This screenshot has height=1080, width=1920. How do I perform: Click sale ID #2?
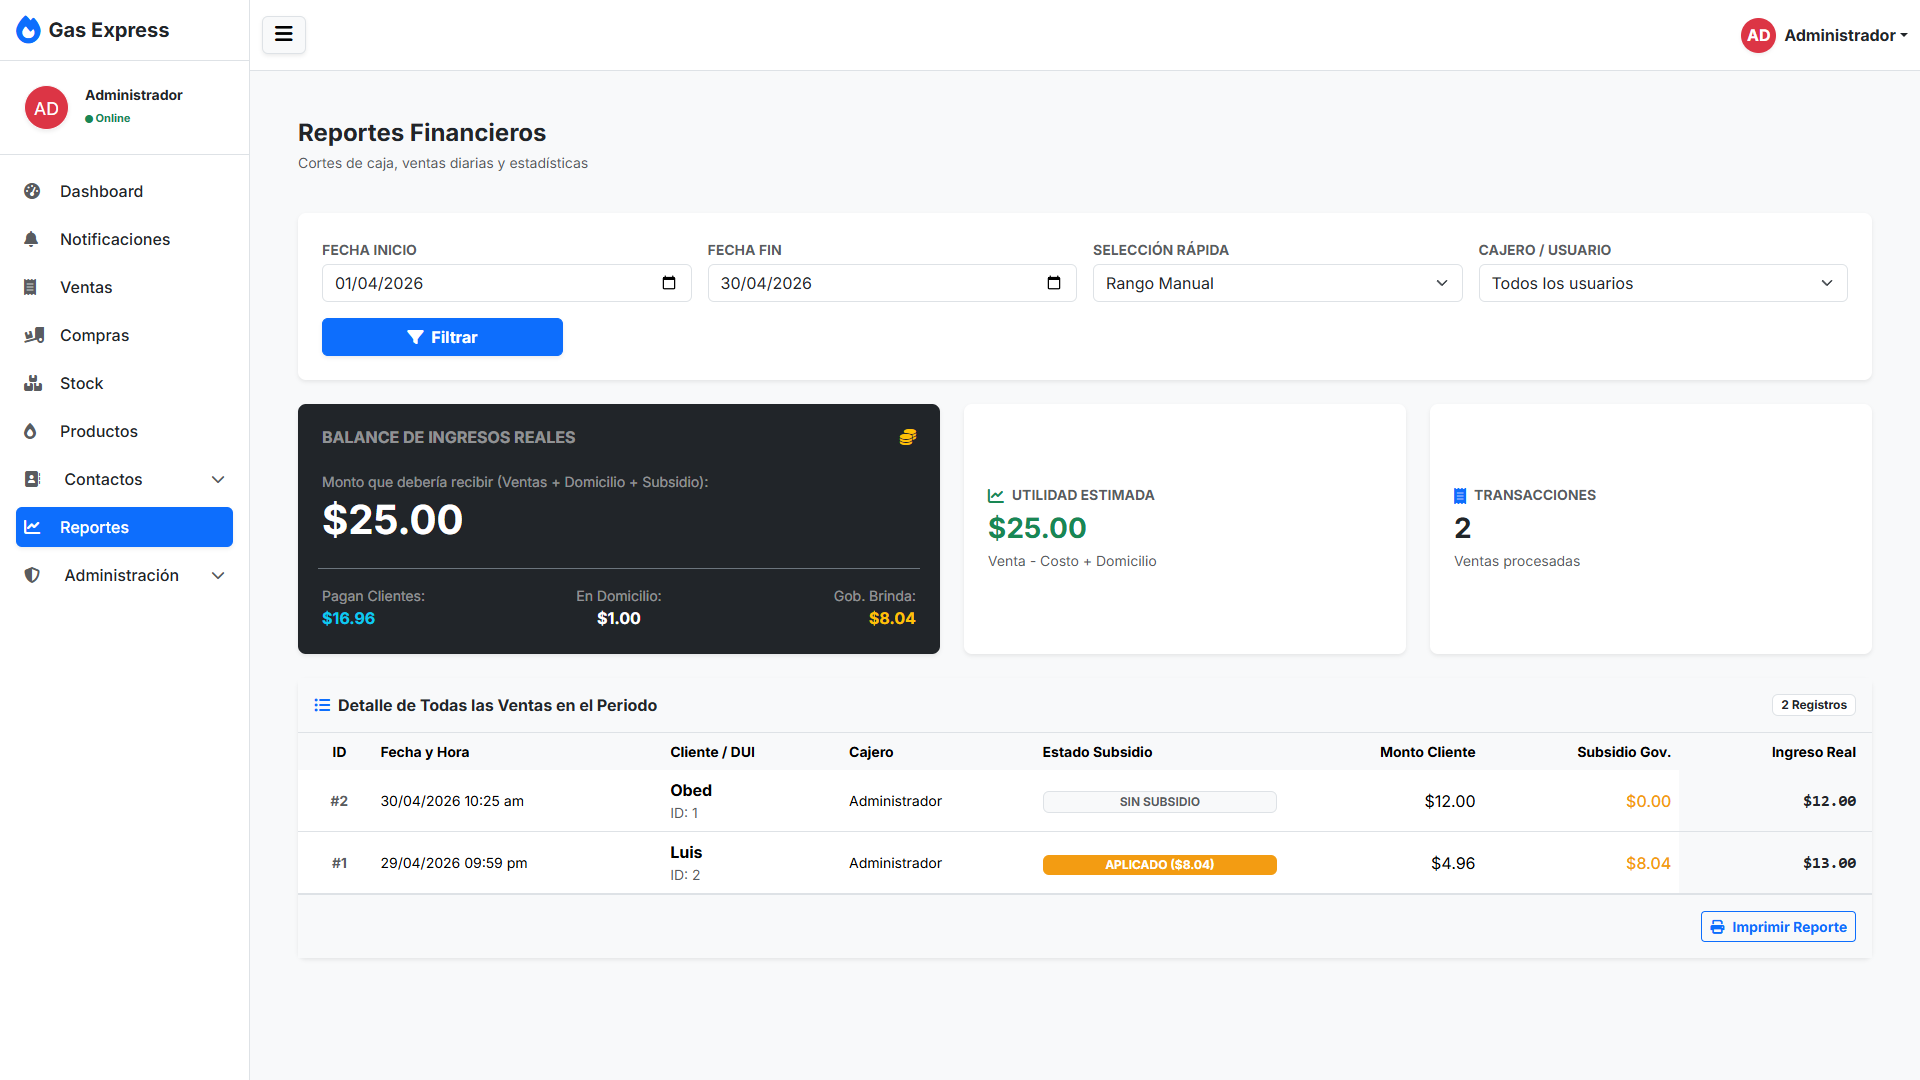(x=339, y=801)
